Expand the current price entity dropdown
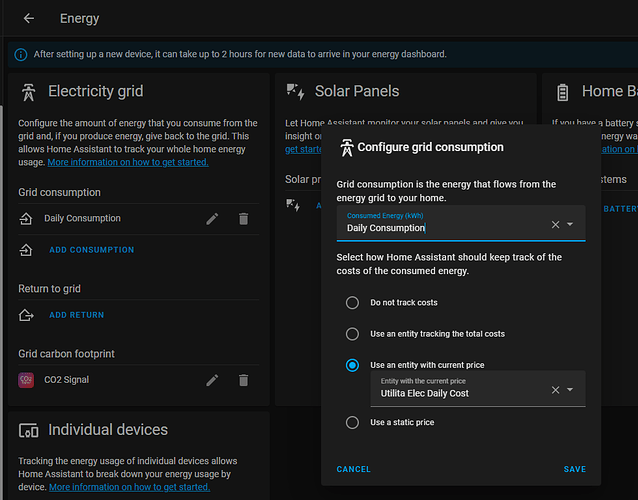 coord(571,390)
